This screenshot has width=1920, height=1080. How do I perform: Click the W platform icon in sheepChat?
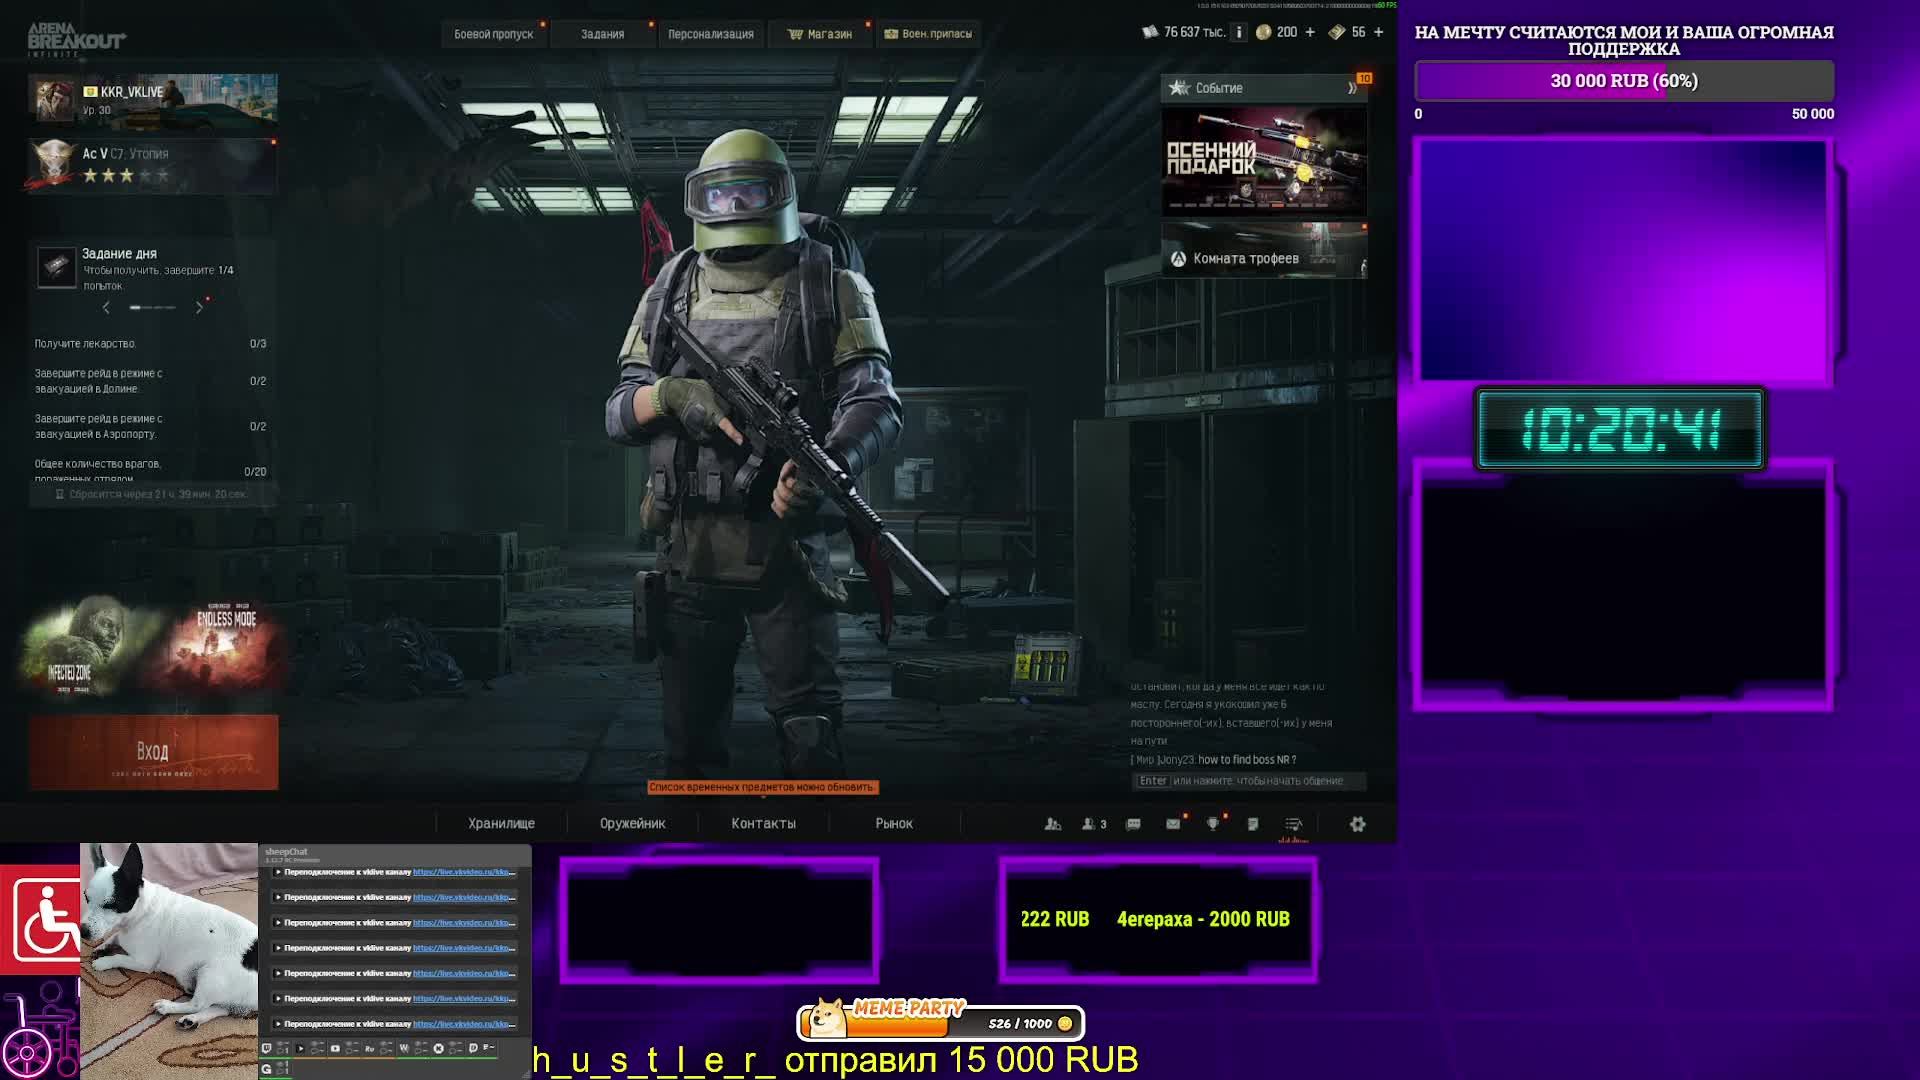pyautogui.click(x=404, y=1048)
